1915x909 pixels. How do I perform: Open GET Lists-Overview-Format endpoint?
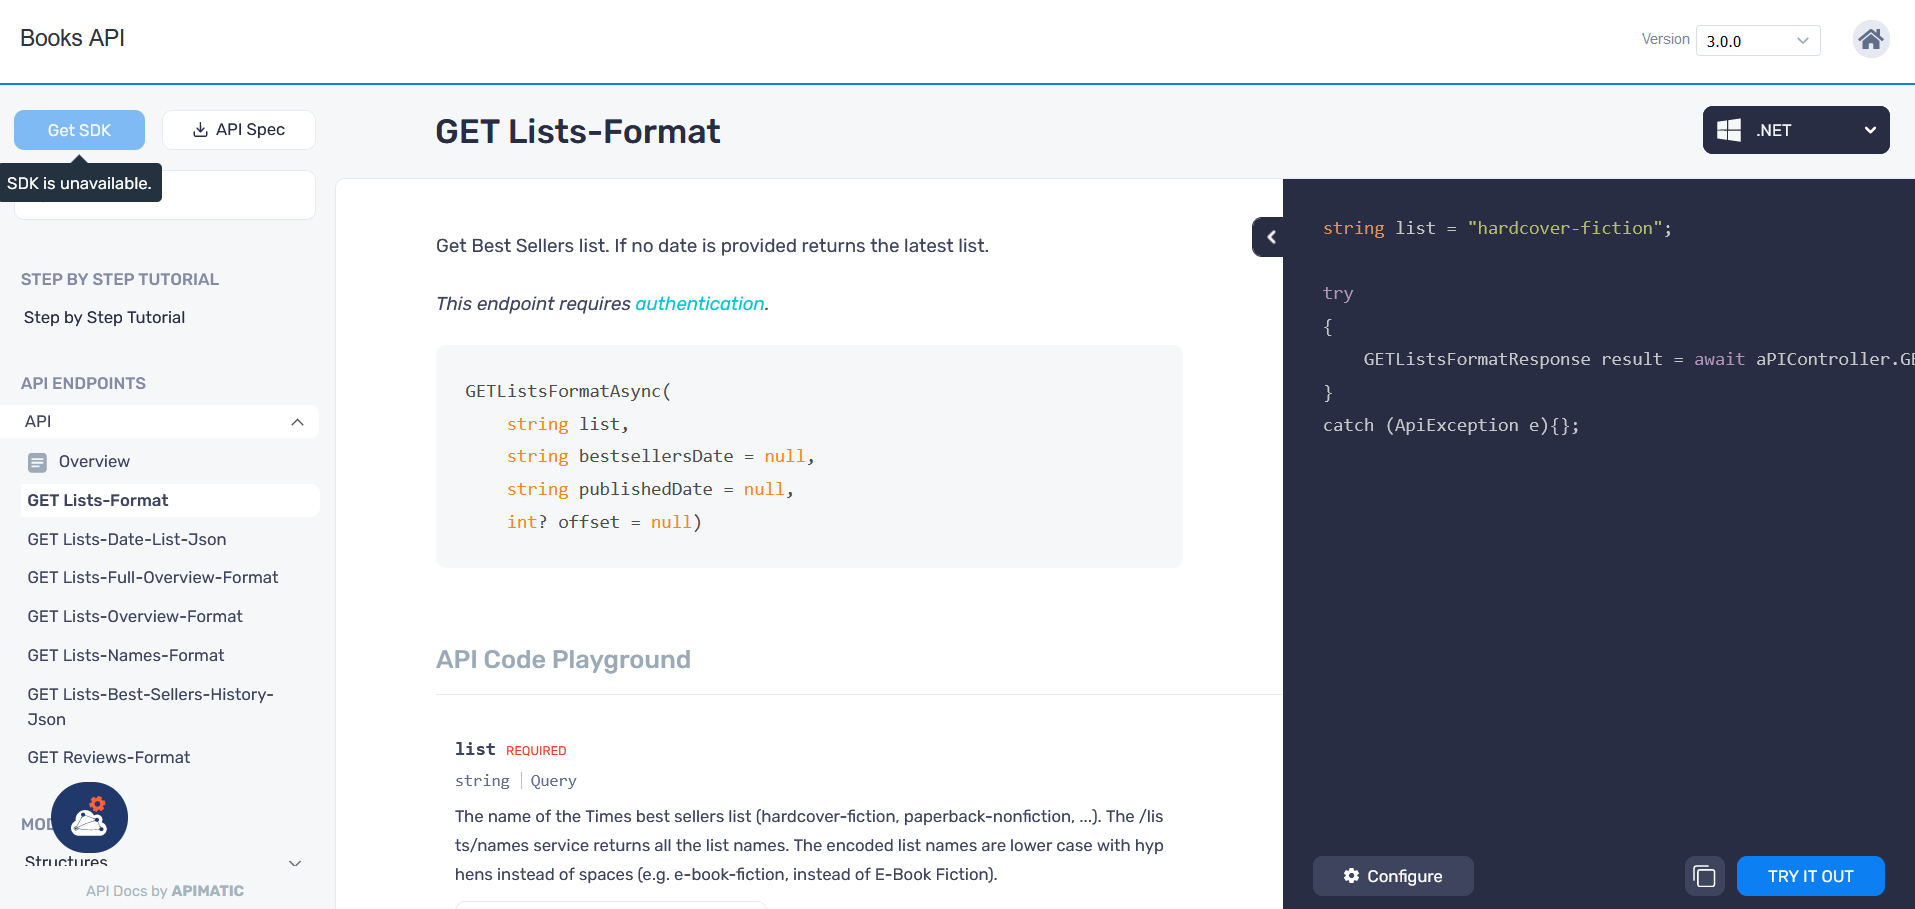[135, 616]
